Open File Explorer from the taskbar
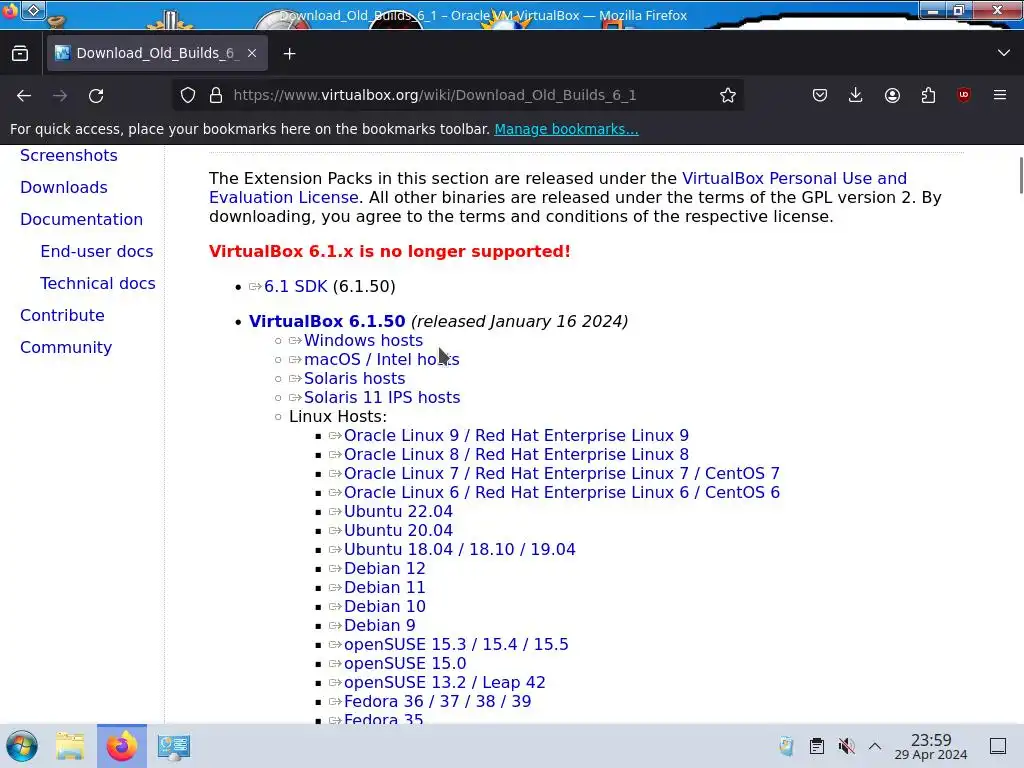Image resolution: width=1024 pixels, height=768 pixels. pos(70,746)
